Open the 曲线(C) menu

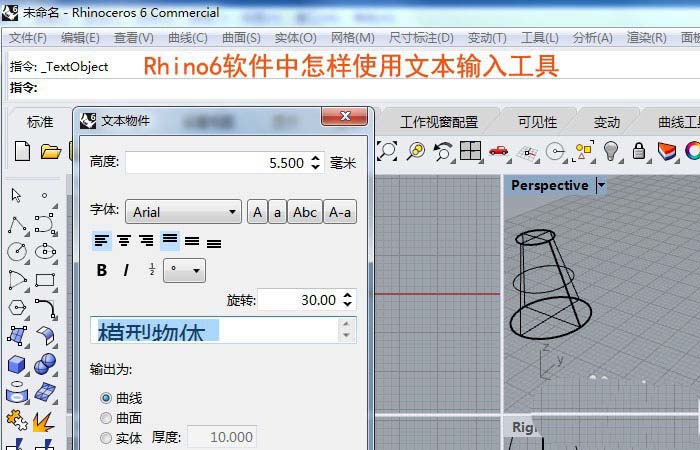[188, 38]
